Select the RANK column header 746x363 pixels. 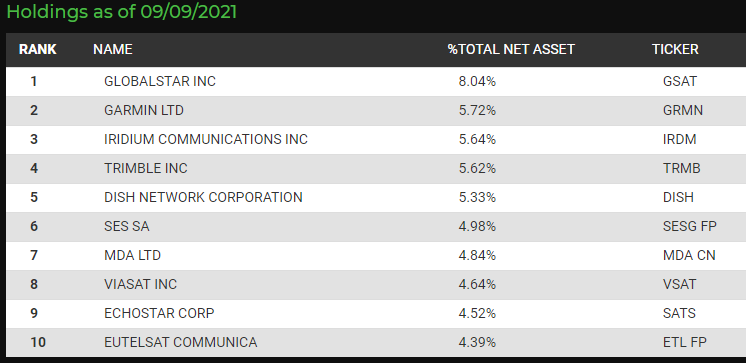[x=38, y=49]
